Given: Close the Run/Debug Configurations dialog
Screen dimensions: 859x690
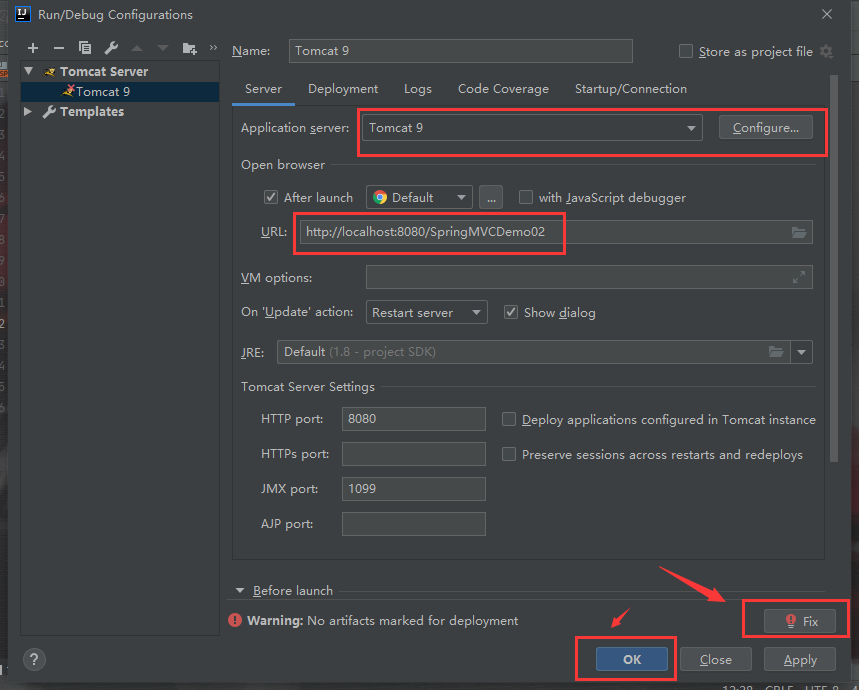Looking at the screenshot, I should pyautogui.click(x=827, y=14).
